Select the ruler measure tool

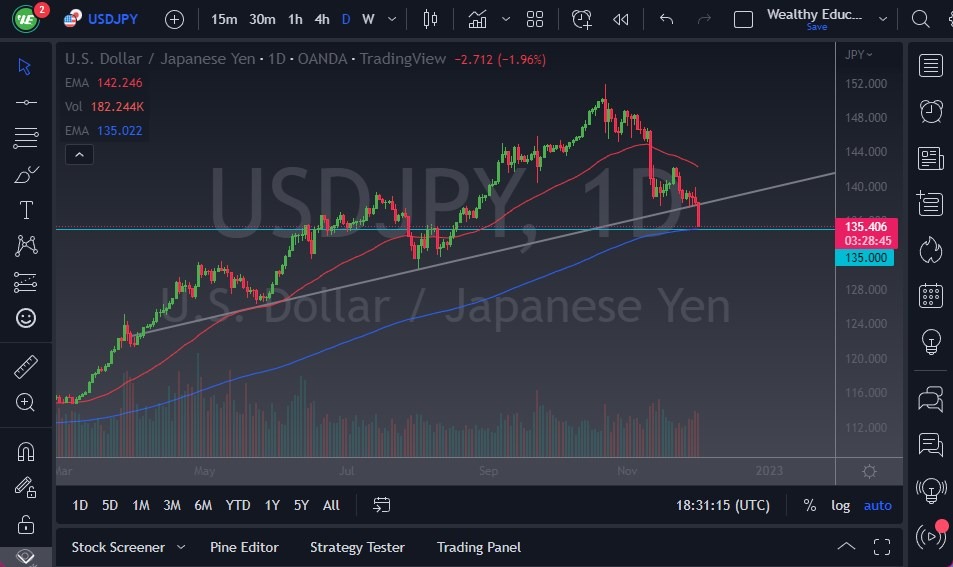(x=26, y=367)
